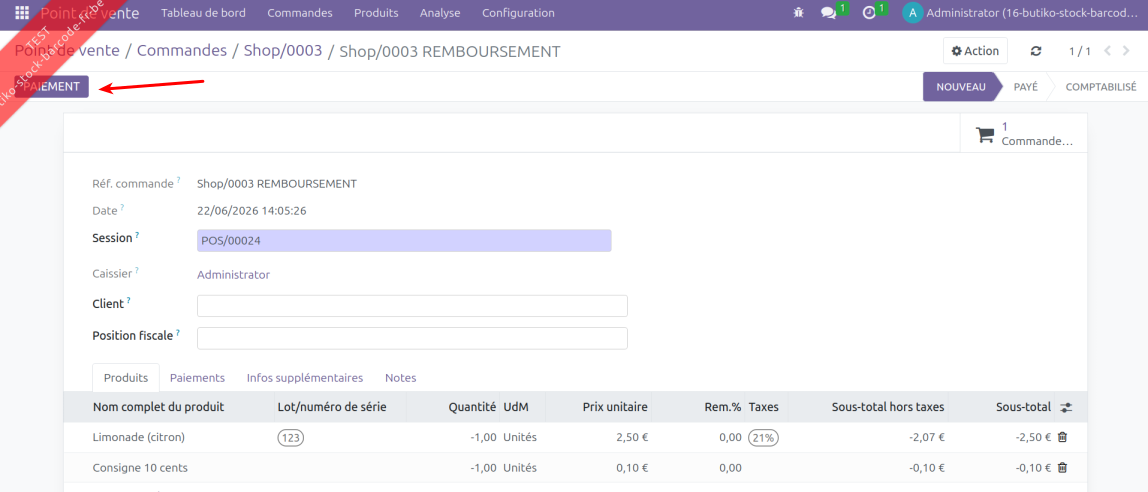Delete the Consigne 10 cents line
Screen dimensions: 1148x492
click(1063, 467)
